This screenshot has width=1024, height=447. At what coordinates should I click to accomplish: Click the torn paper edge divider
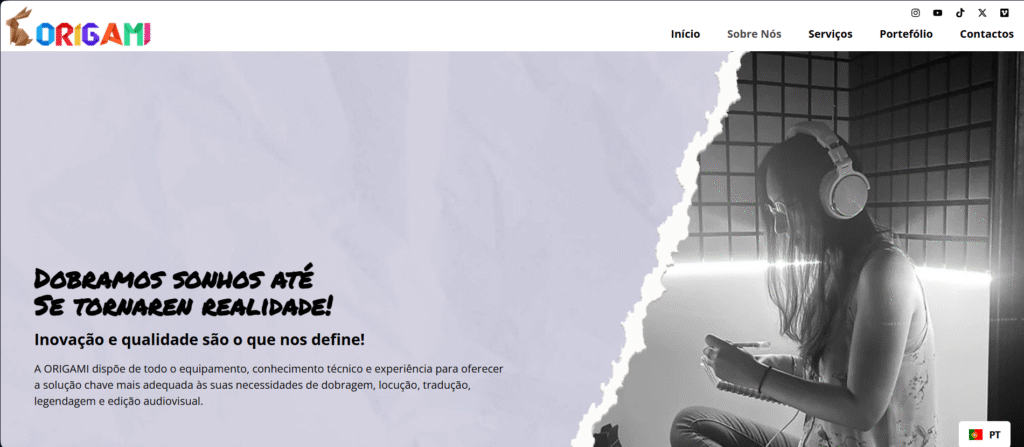click(x=660, y=248)
